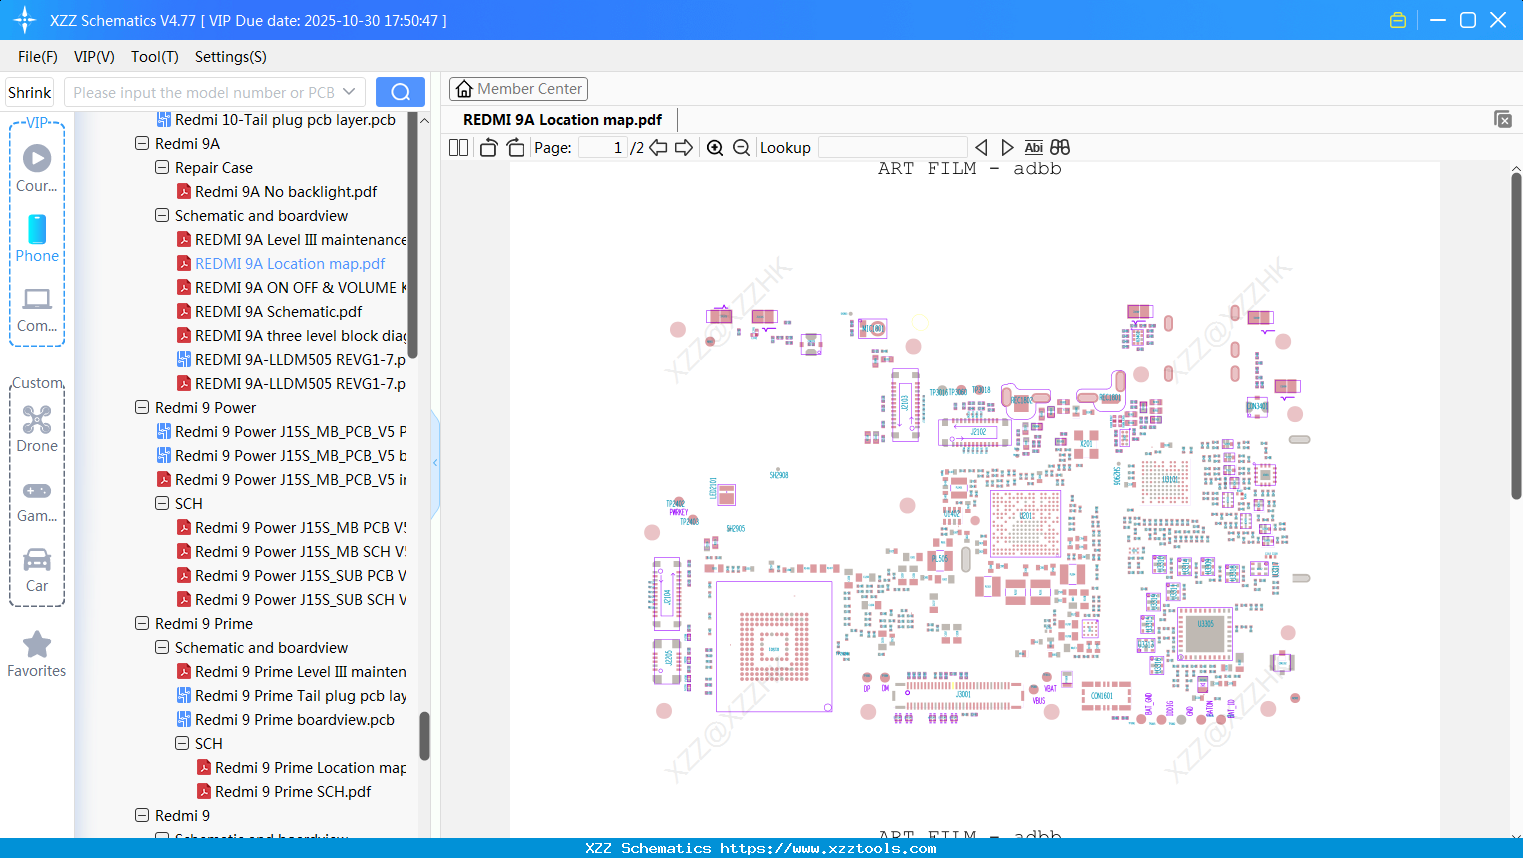Select the rotate page left icon

487,147
